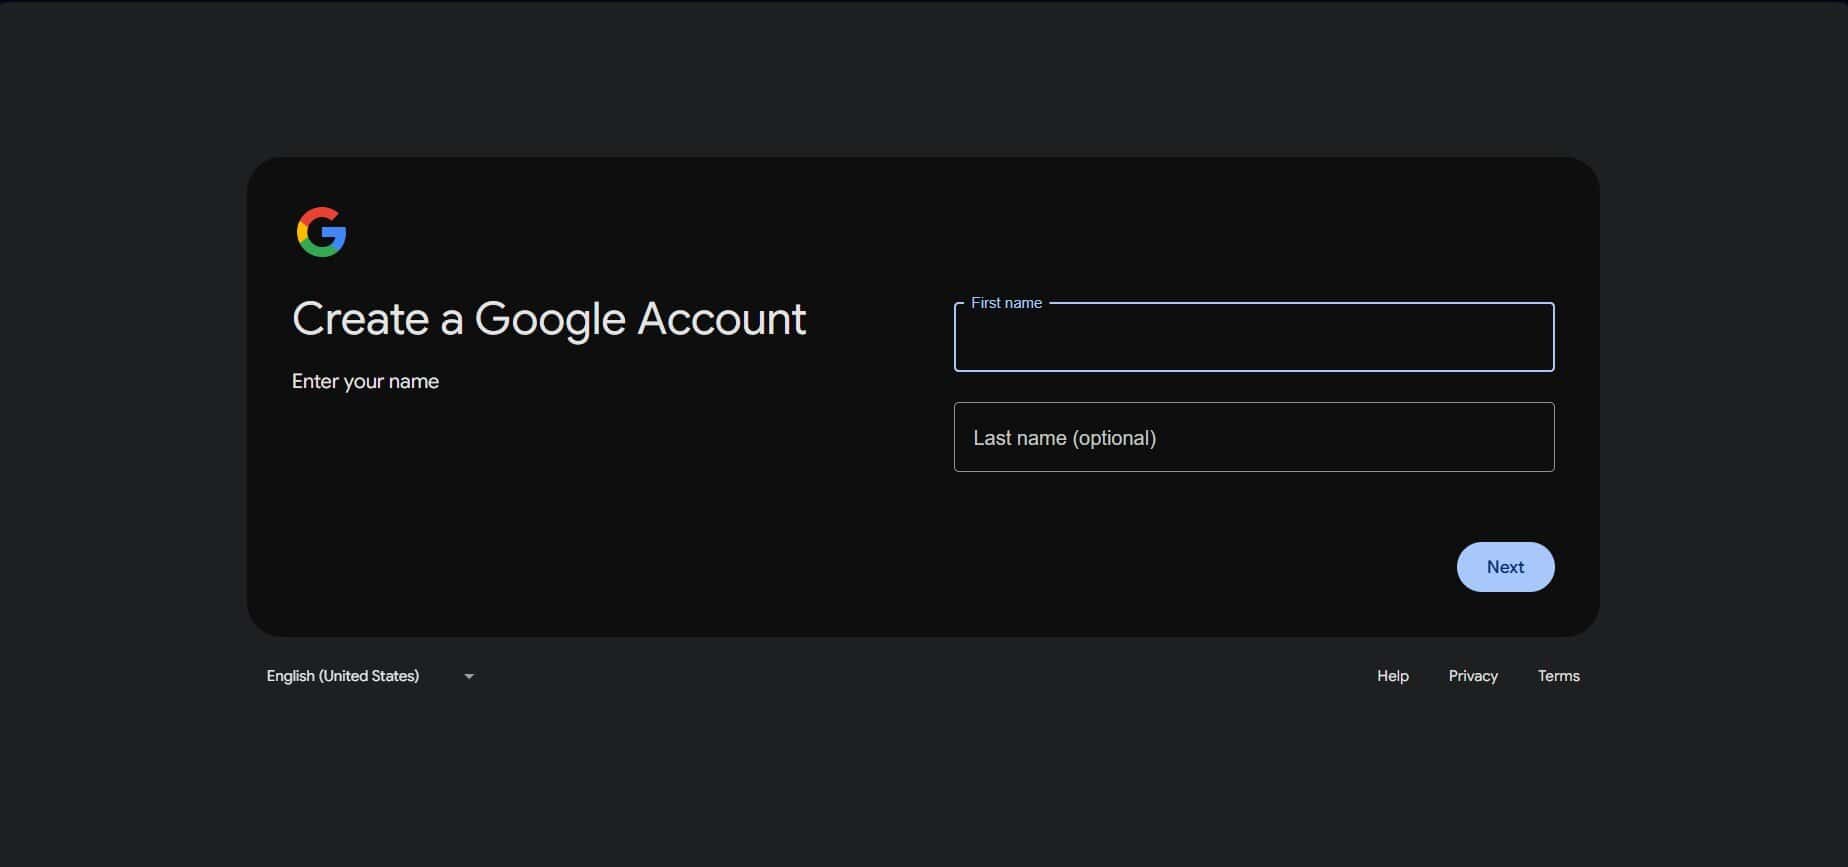The image size is (1848, 867).
Task: Click the Create a Google Account heading
Action: [x=549, y=320]
